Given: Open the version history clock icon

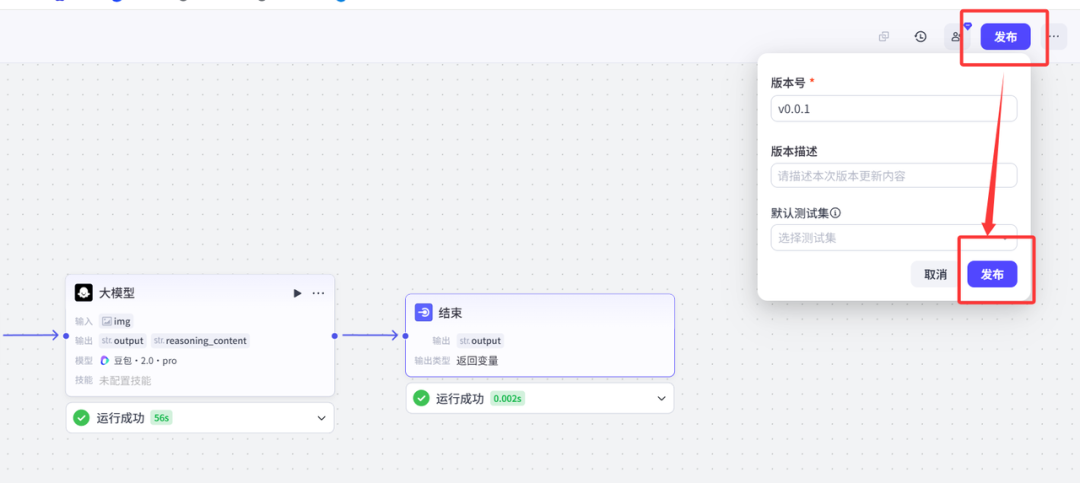Looking at the screenshot, I should coord(920,37).
